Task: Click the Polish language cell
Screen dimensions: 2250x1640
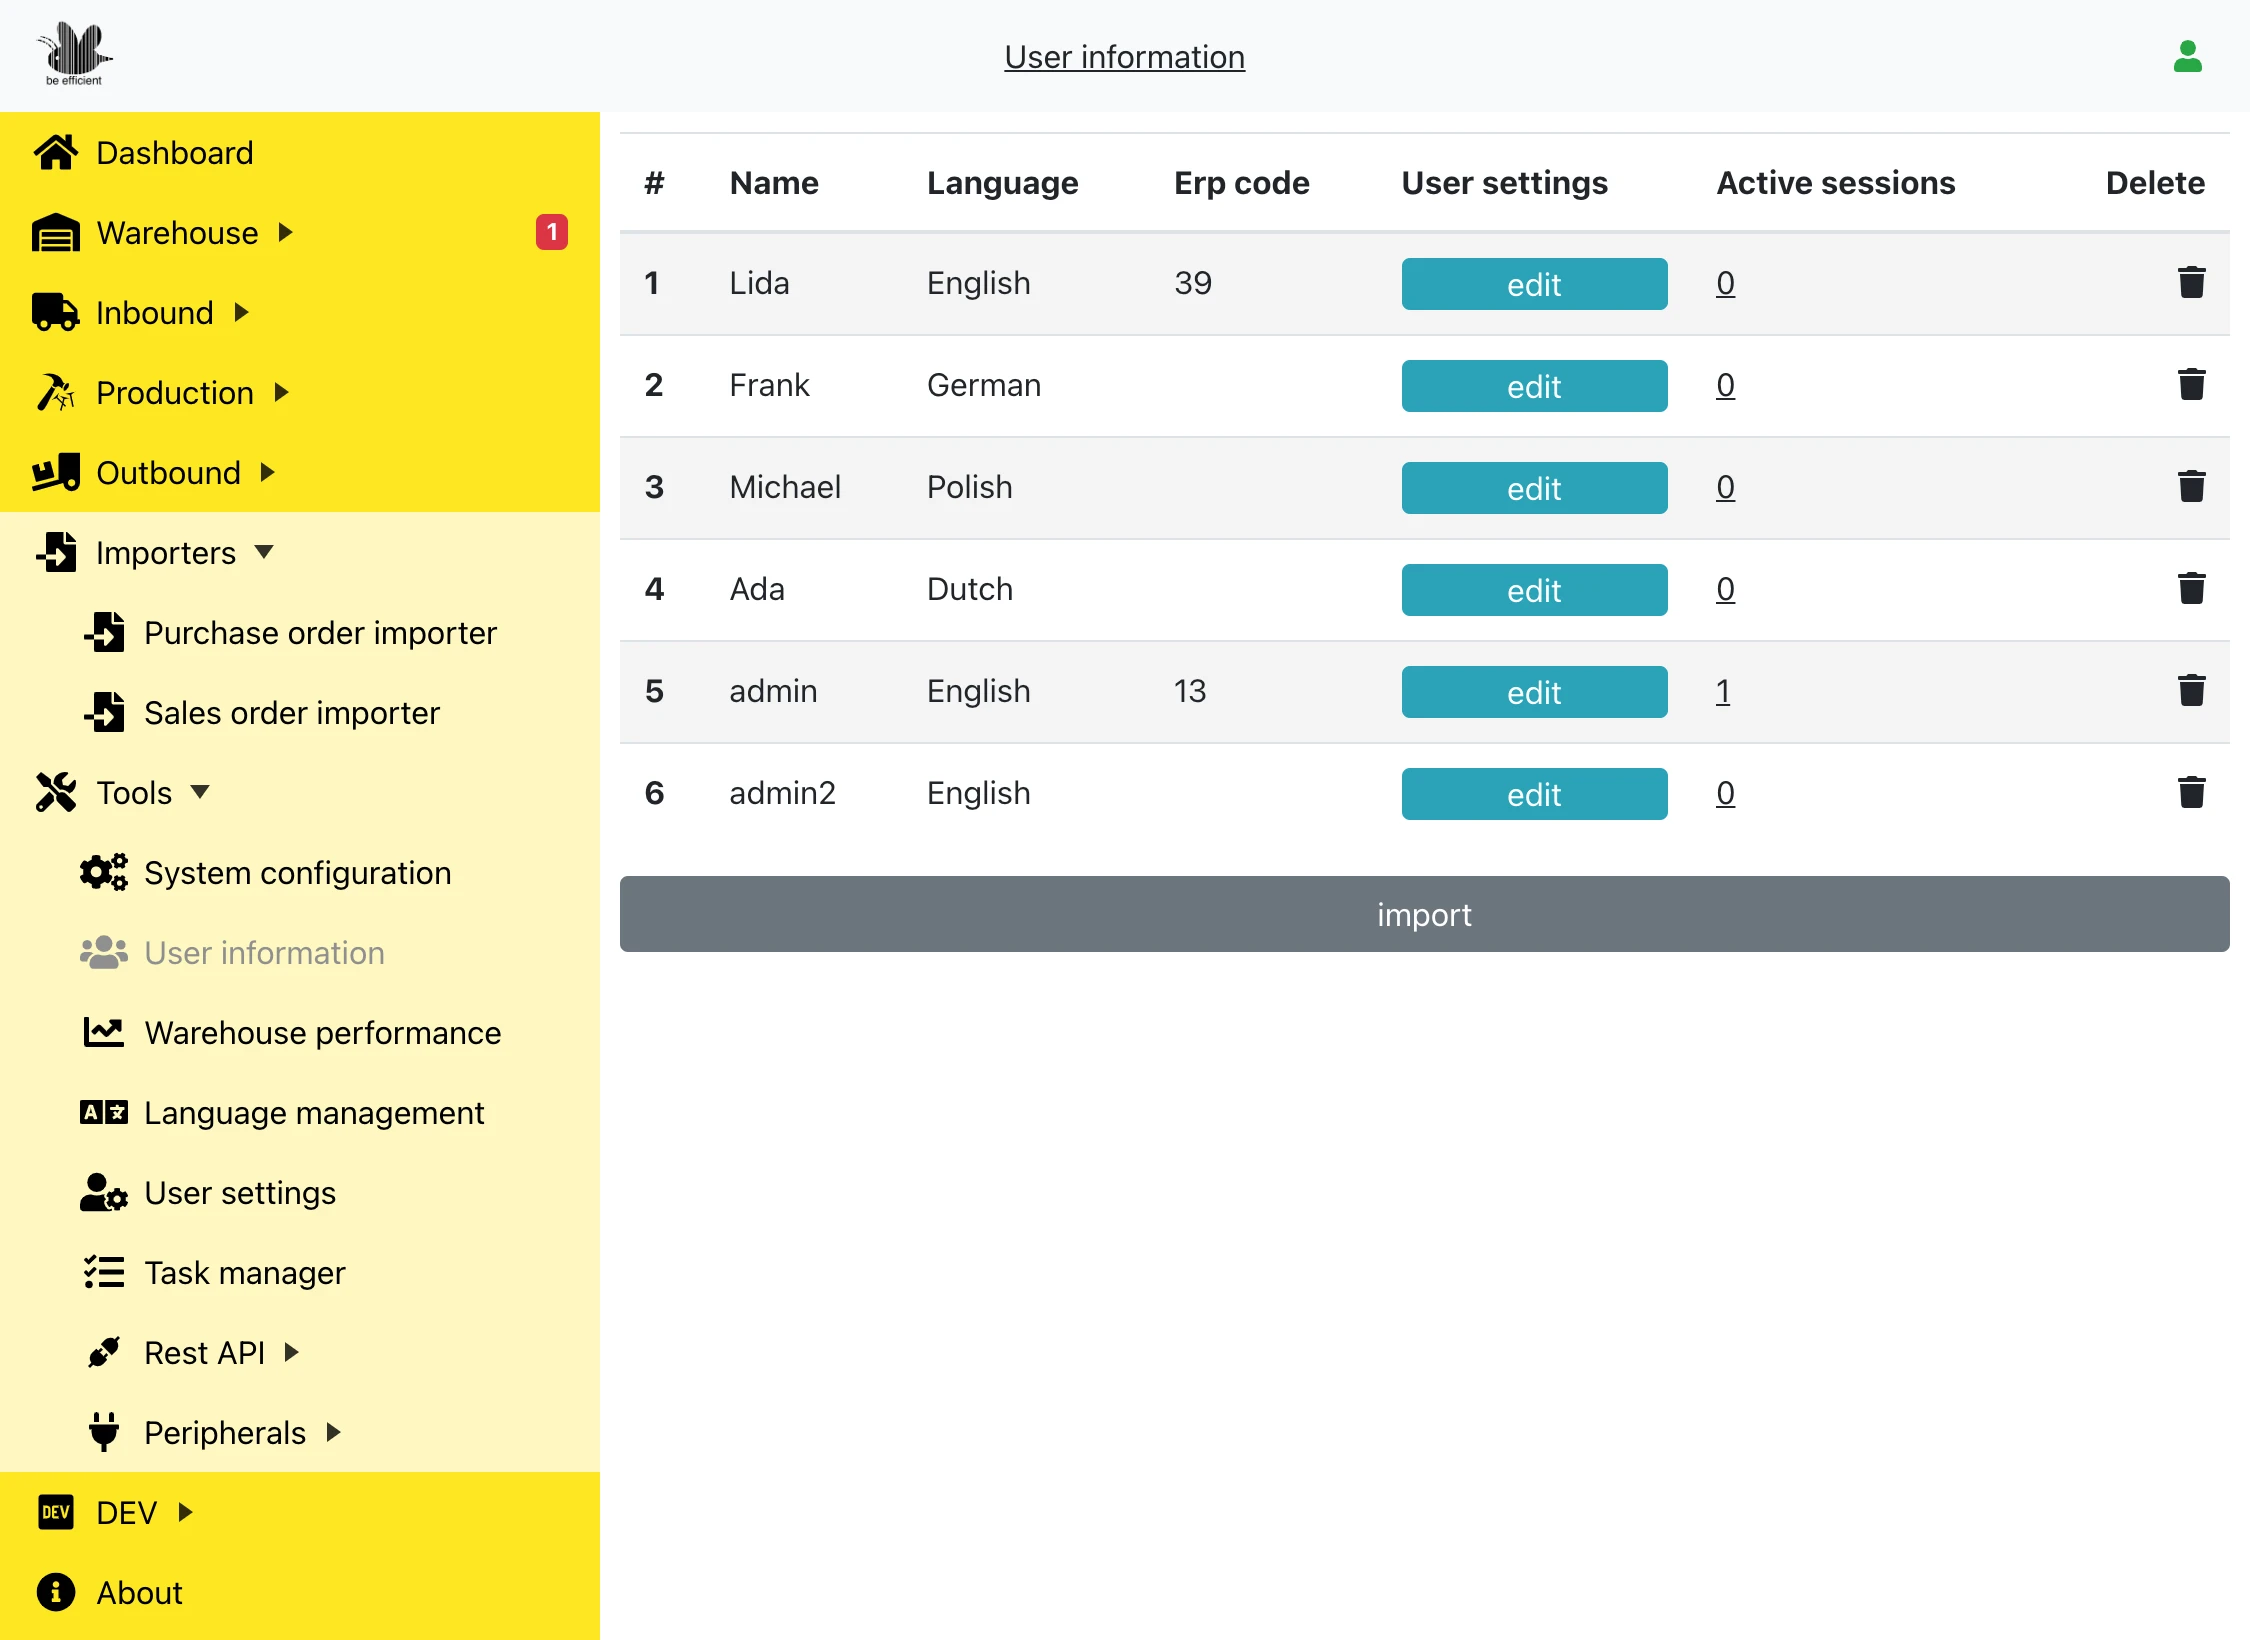Action: pyautogui.click(x=969, y=487)
